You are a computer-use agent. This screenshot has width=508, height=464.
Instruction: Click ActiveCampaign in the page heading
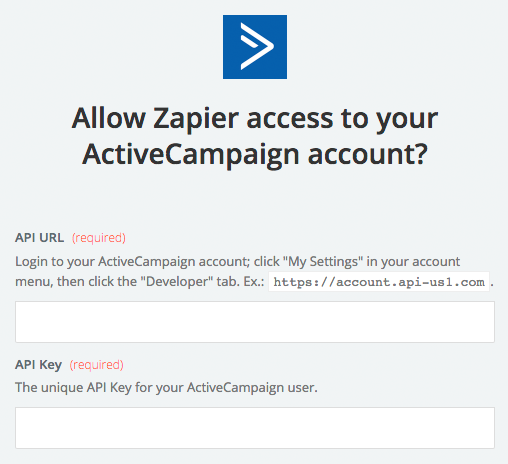coord(191,154)
